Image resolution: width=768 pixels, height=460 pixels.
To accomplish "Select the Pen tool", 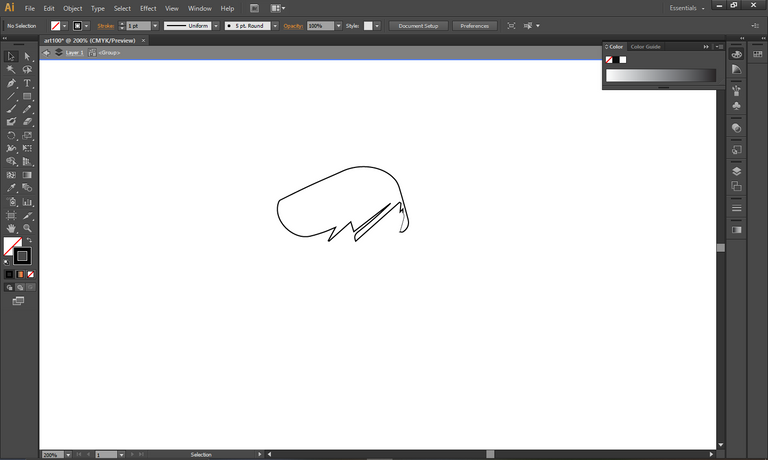I will tap(11, 83).
